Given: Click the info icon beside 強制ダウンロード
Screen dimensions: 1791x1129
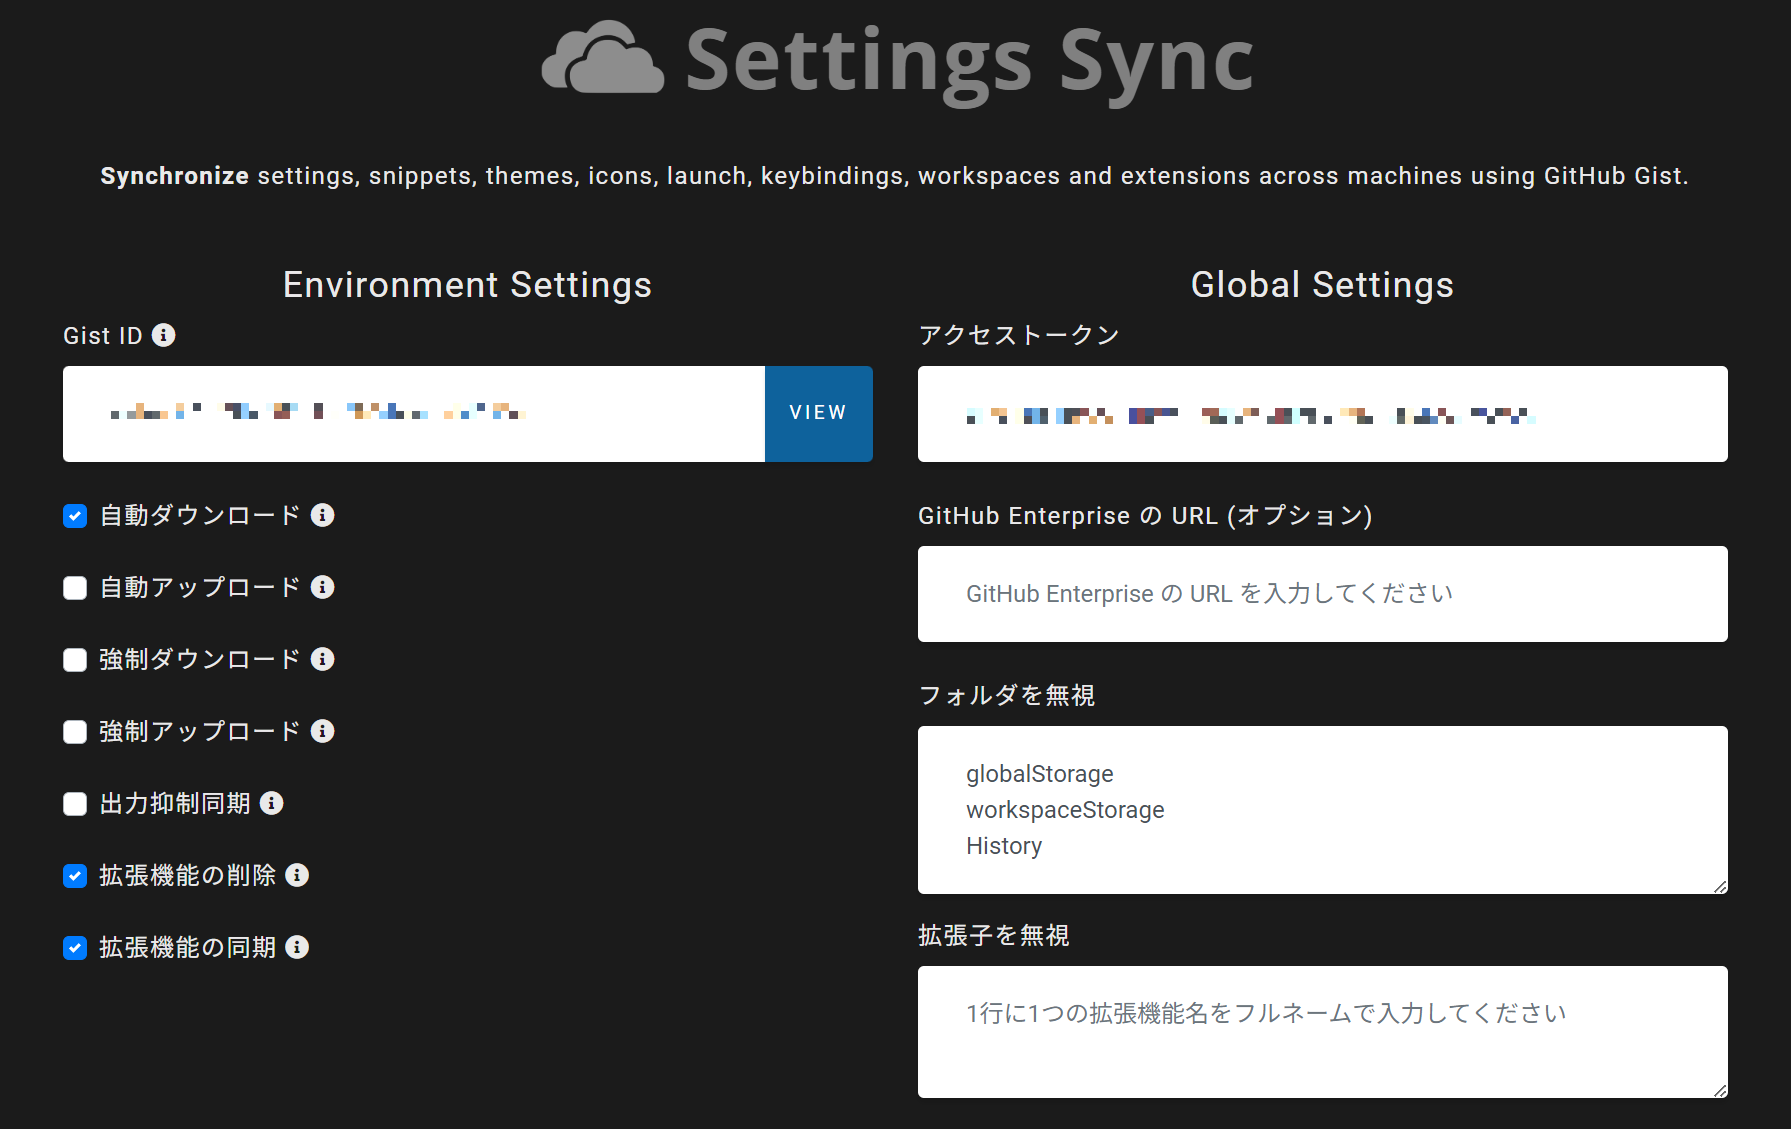Looking at the screenshot, I should [x=322, y=659].
